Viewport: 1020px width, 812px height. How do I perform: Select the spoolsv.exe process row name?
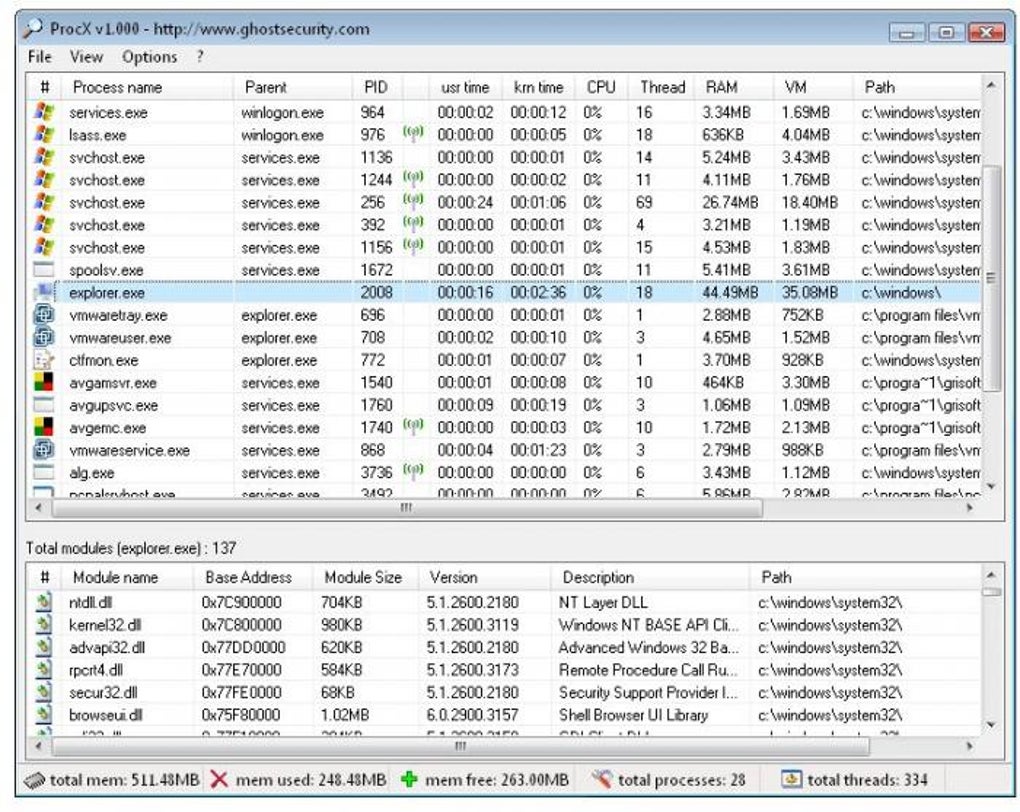(x=106, y=270)
